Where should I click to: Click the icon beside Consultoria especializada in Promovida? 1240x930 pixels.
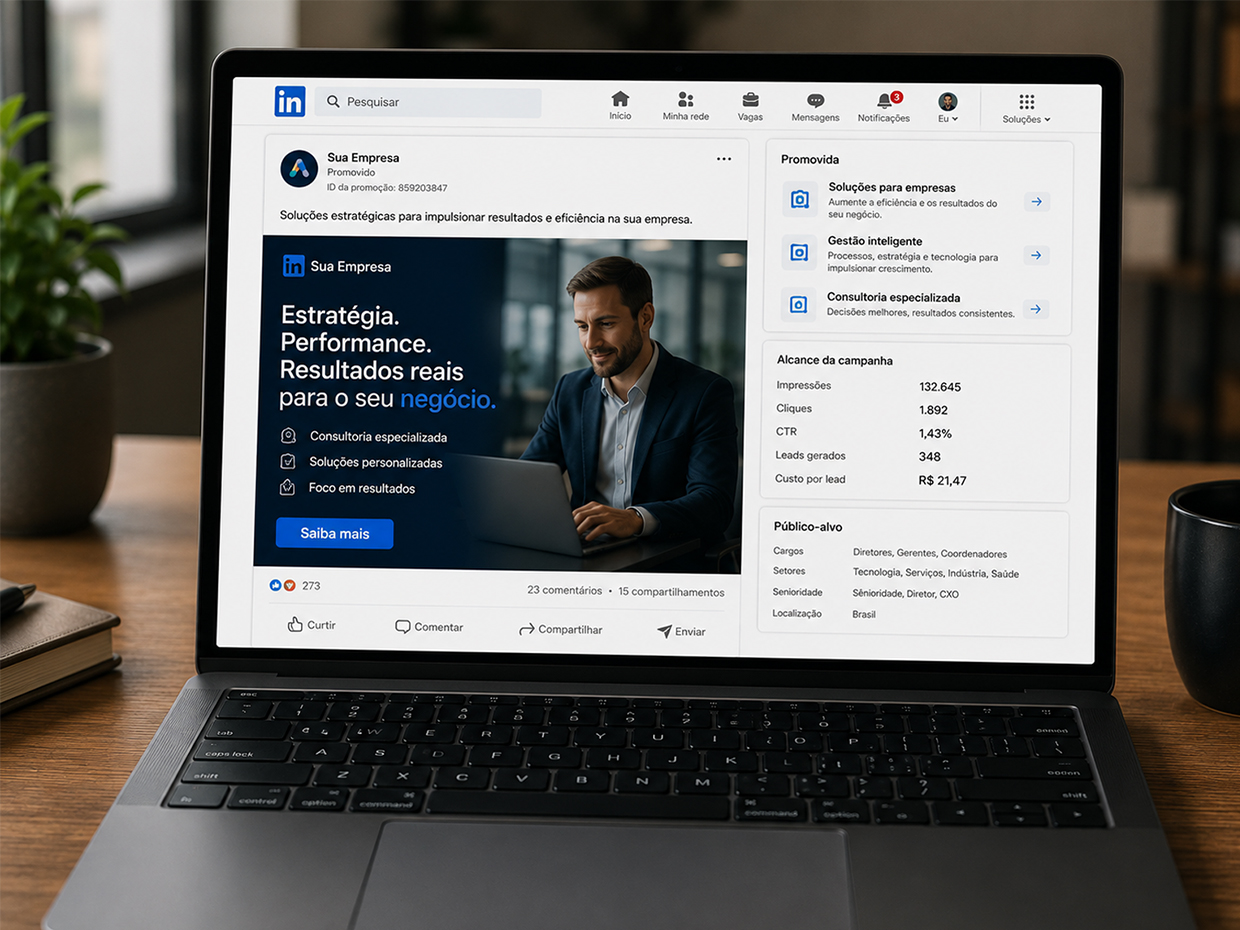tap(798, 304)
